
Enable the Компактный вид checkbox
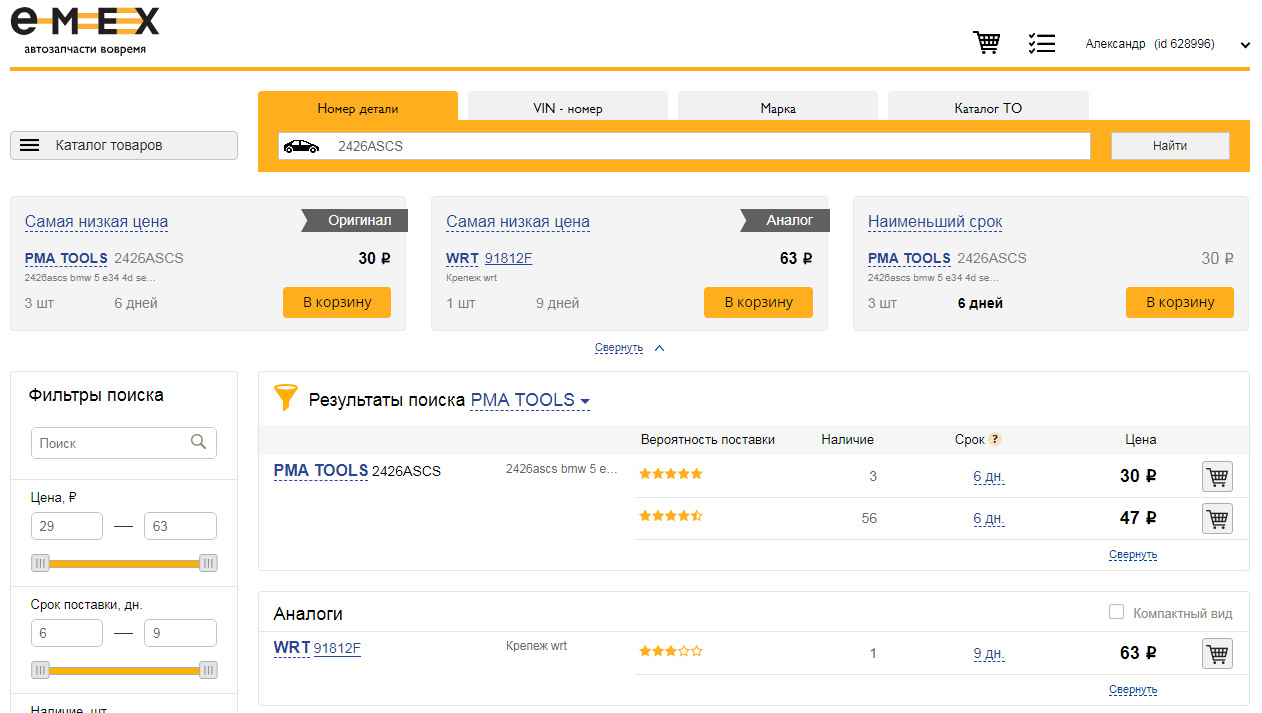pyautogui.click(x=1116, y=612)
